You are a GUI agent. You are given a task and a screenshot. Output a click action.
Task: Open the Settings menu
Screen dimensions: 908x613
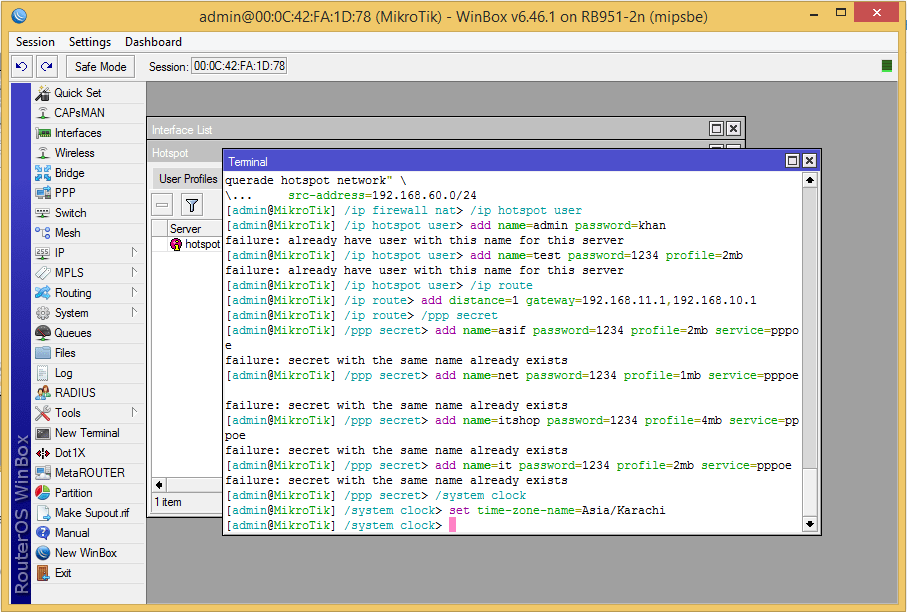point(90,42)
